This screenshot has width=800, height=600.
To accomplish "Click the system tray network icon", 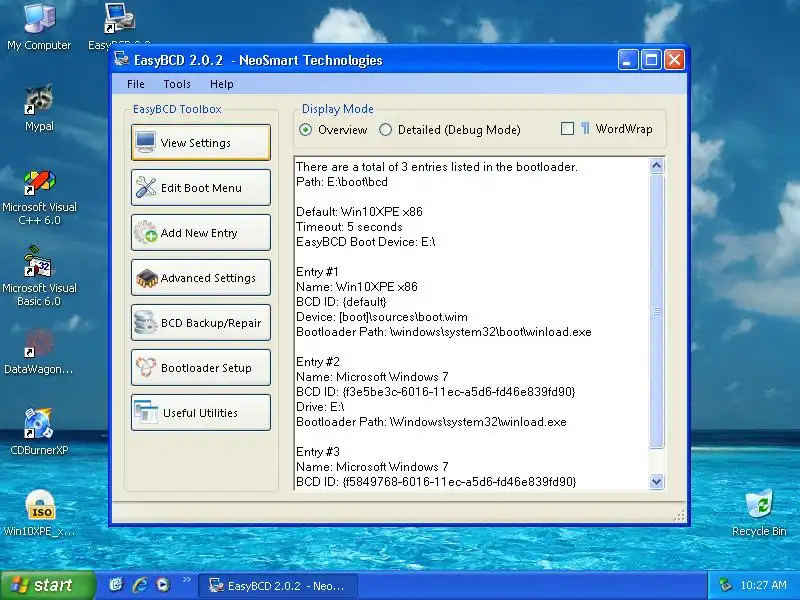I will coord(725,585).
